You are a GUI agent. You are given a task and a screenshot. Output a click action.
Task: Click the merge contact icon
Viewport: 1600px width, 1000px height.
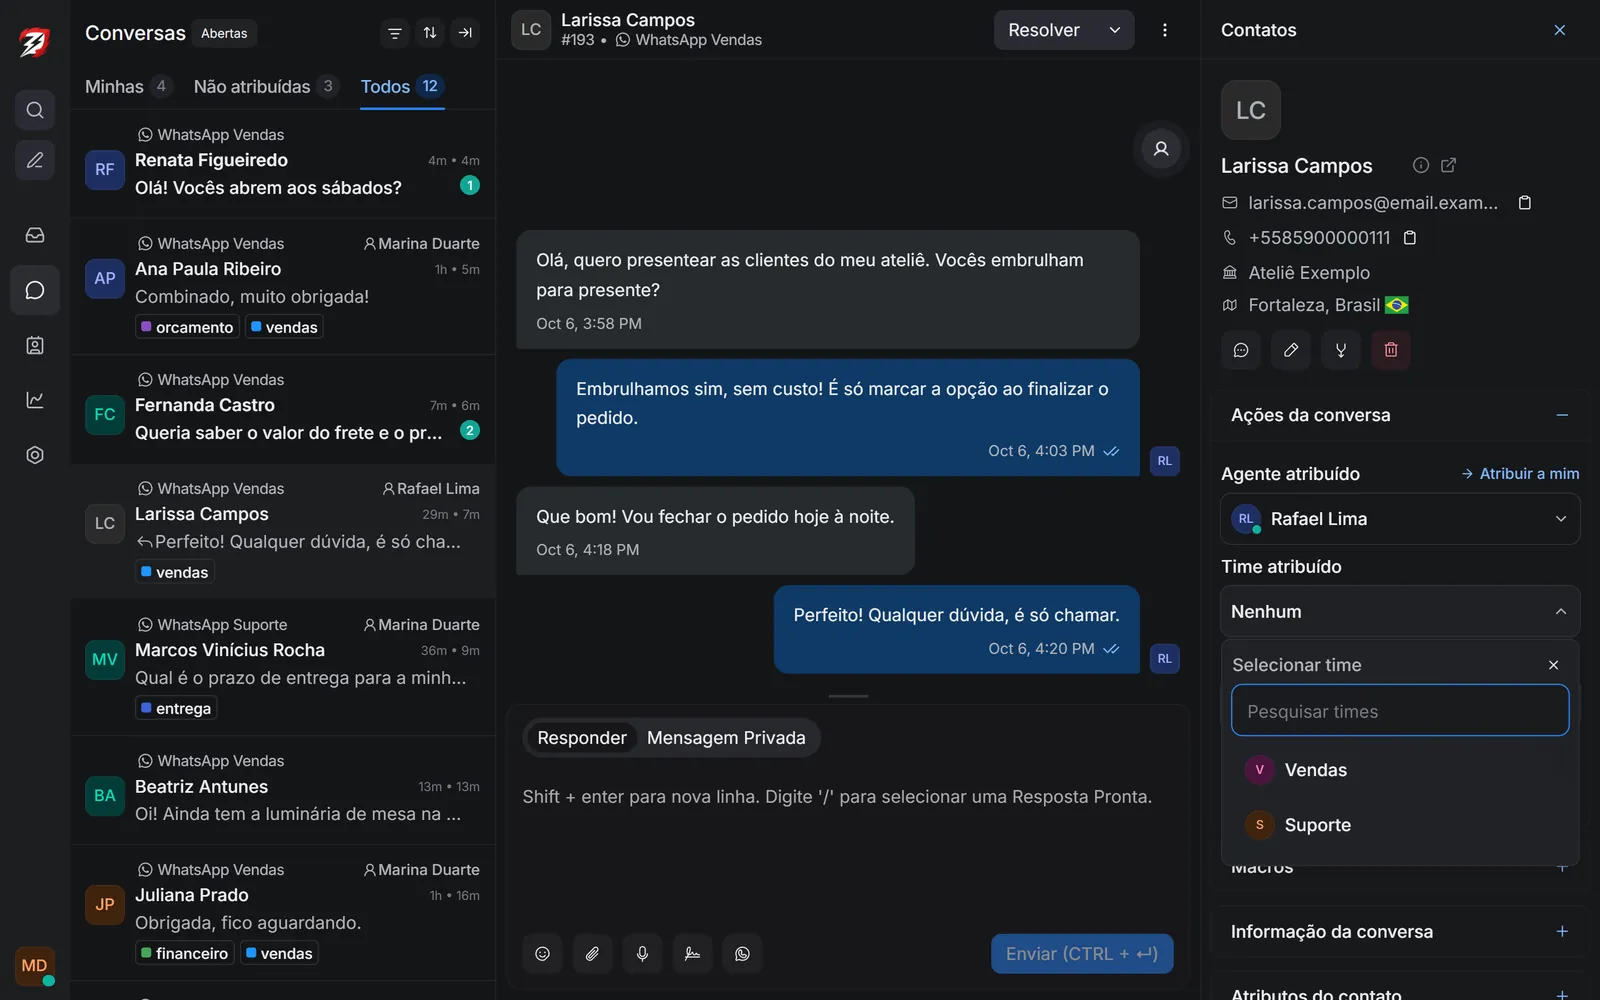[1341, 350]
